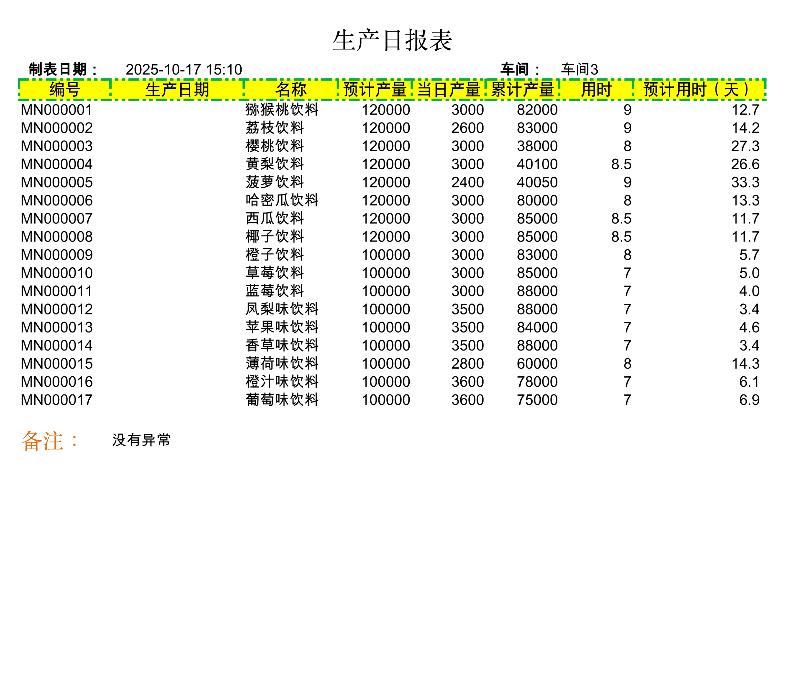800x700 pixels.
Task: Click daily output 2400 for 菠萝饮料
Action: click(x=467, y=182)
